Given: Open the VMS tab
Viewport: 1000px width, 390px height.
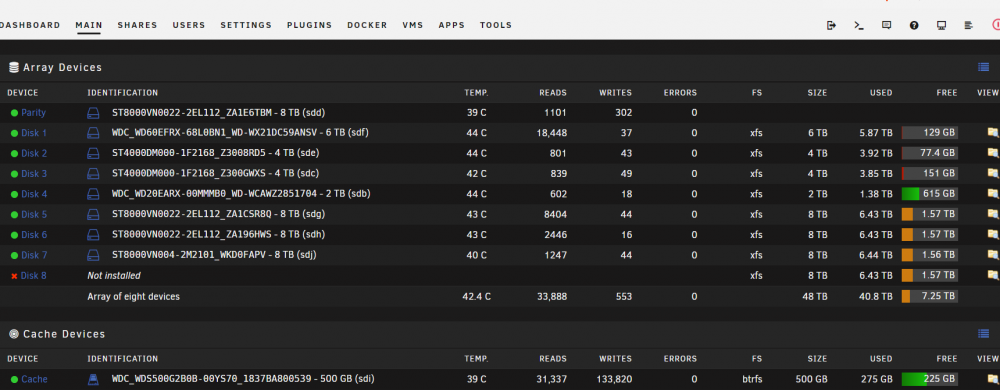Looking at the screenshot, I should click(413, 25).
